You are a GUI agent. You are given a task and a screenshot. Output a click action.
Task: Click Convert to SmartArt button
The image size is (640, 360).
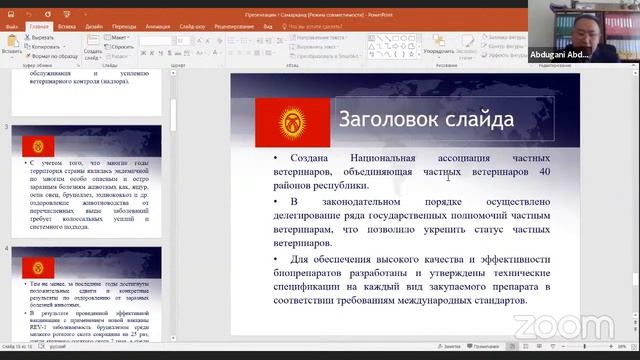point(325,56)
